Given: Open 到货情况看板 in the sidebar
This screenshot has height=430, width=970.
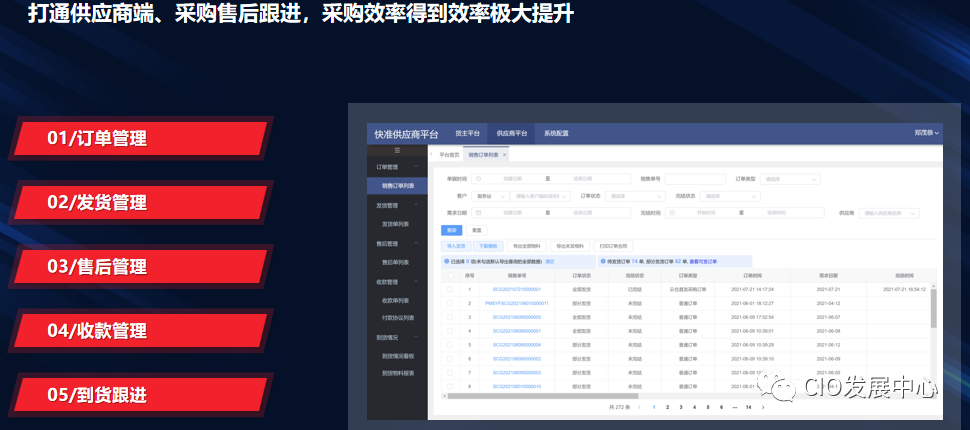Looking at the screenshot, I should click(x=397, y=356).
